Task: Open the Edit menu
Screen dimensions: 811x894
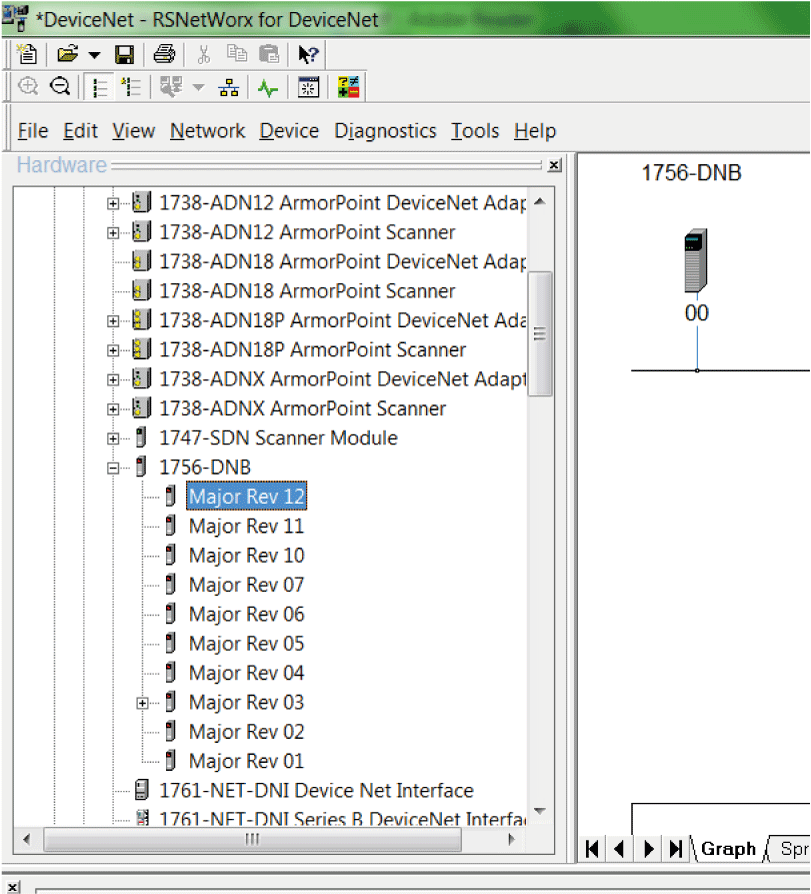Action: tap(80, 131)
